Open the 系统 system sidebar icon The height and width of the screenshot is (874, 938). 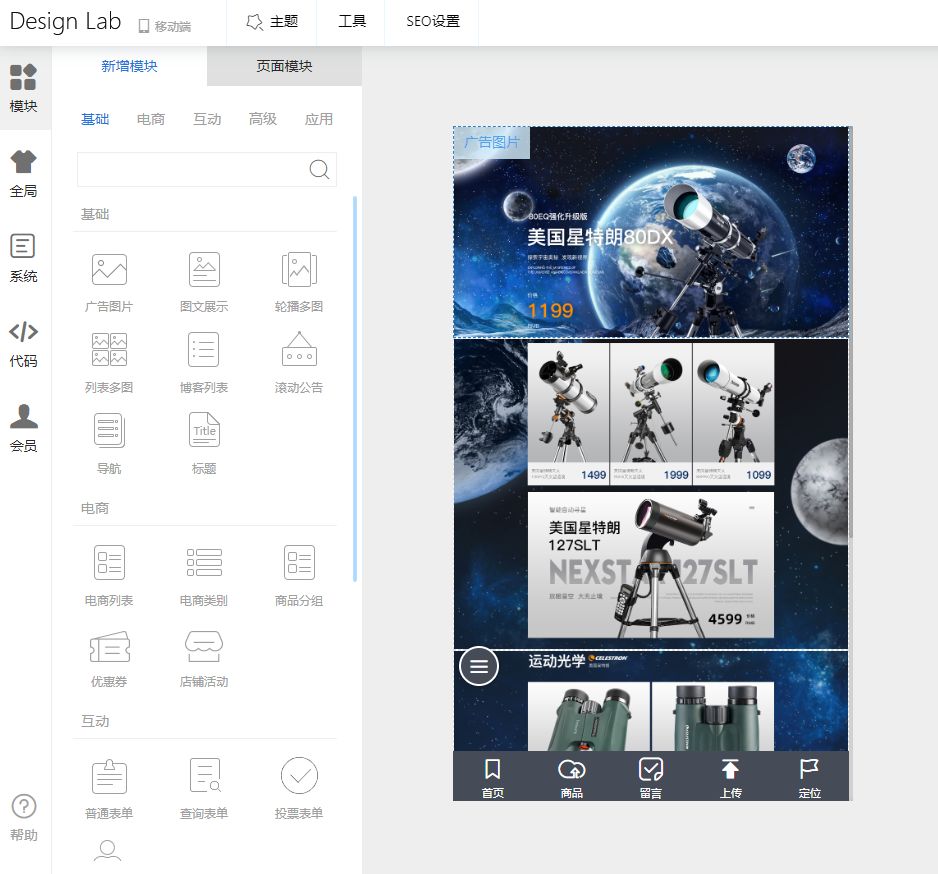tap(23, 258)
